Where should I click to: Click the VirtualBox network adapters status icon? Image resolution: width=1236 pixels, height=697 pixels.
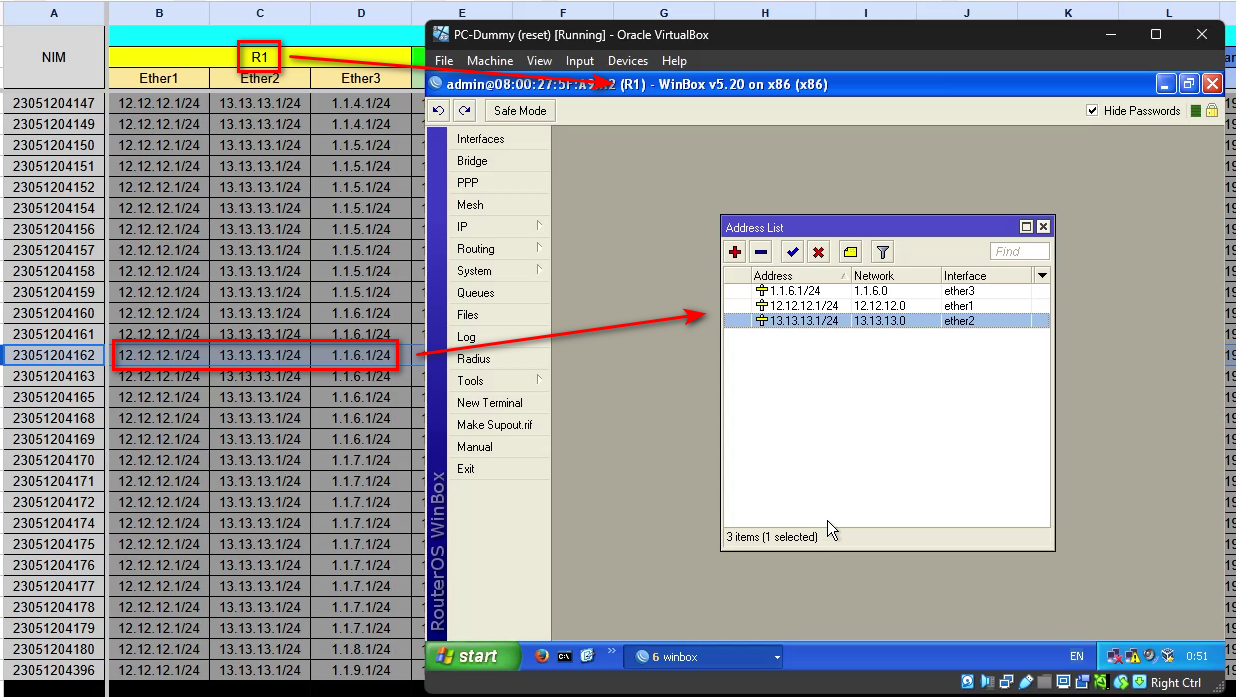pos(1006,682)
